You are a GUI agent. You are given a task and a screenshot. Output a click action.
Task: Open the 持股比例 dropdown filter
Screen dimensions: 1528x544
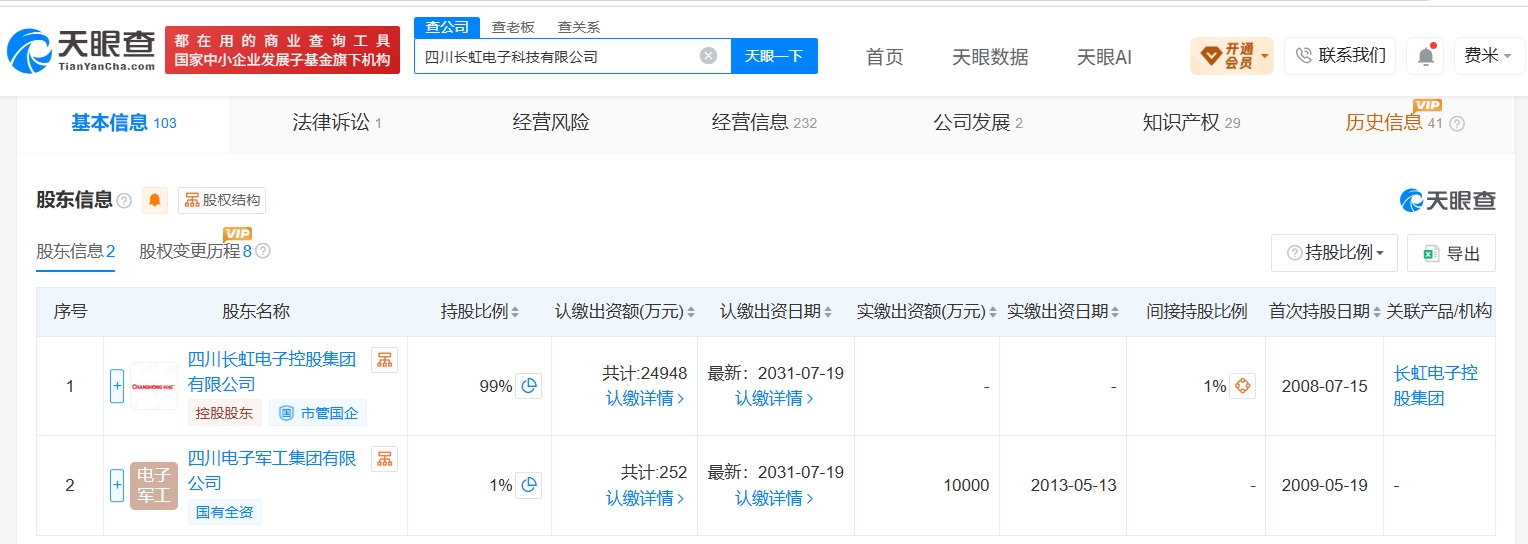[x=1334, y=253]
